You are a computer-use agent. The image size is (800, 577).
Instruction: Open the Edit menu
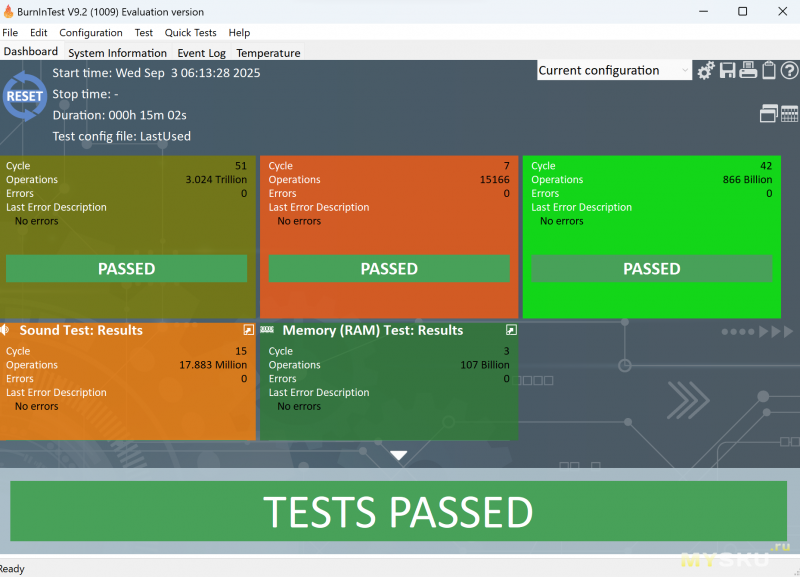tap(39, 33)
